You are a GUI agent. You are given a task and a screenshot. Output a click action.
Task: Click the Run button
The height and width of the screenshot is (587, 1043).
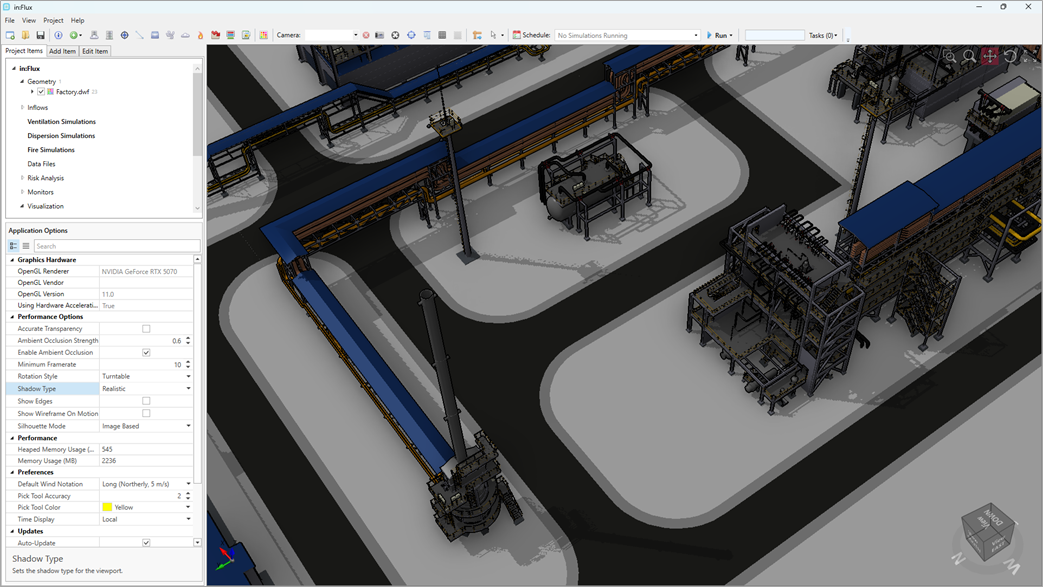(718, 35)
